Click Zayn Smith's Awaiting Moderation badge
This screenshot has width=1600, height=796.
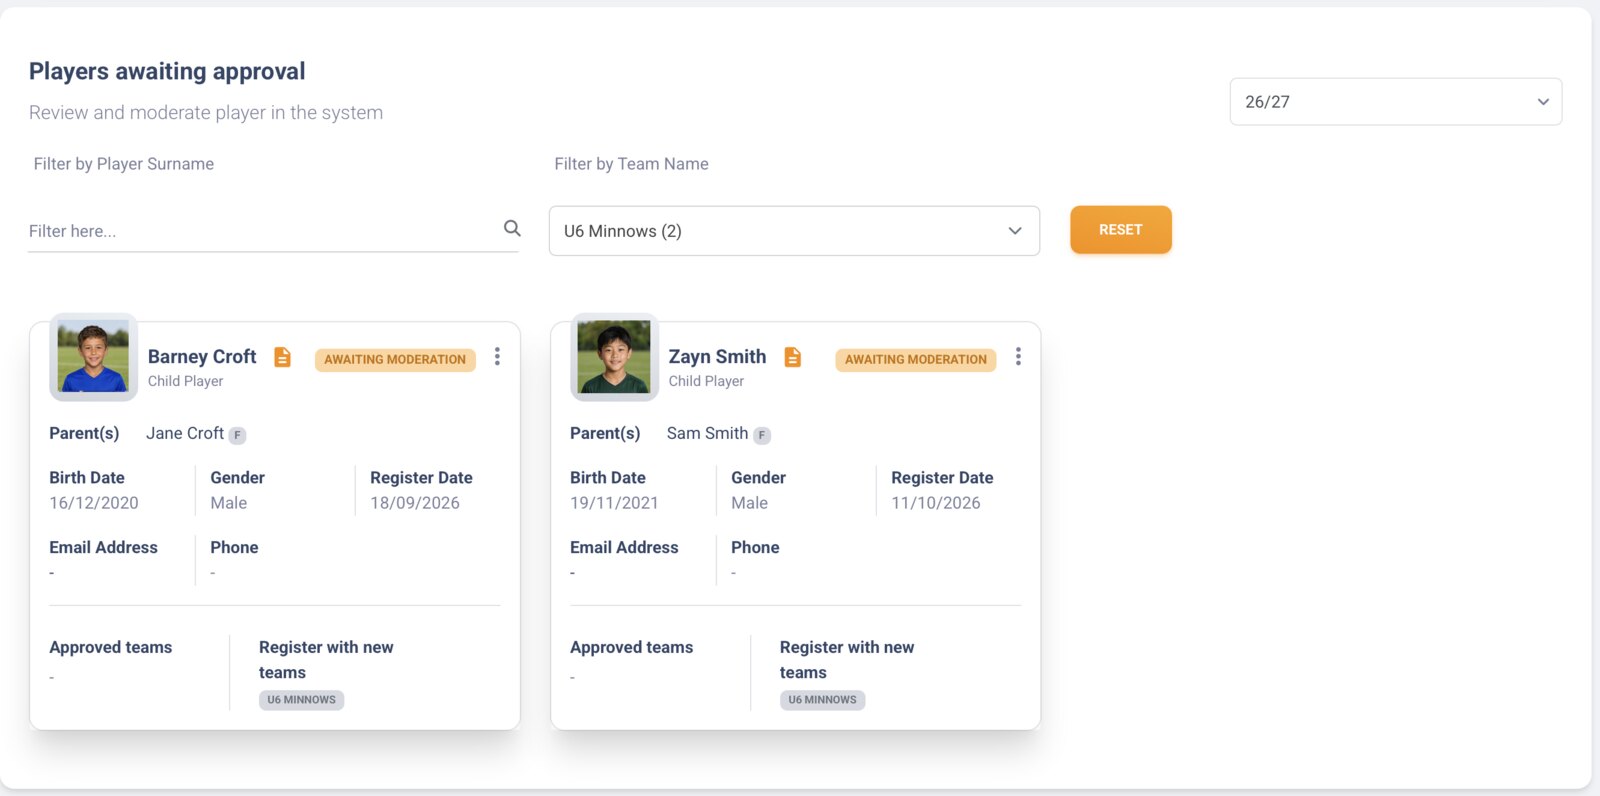tap(916, 360)
